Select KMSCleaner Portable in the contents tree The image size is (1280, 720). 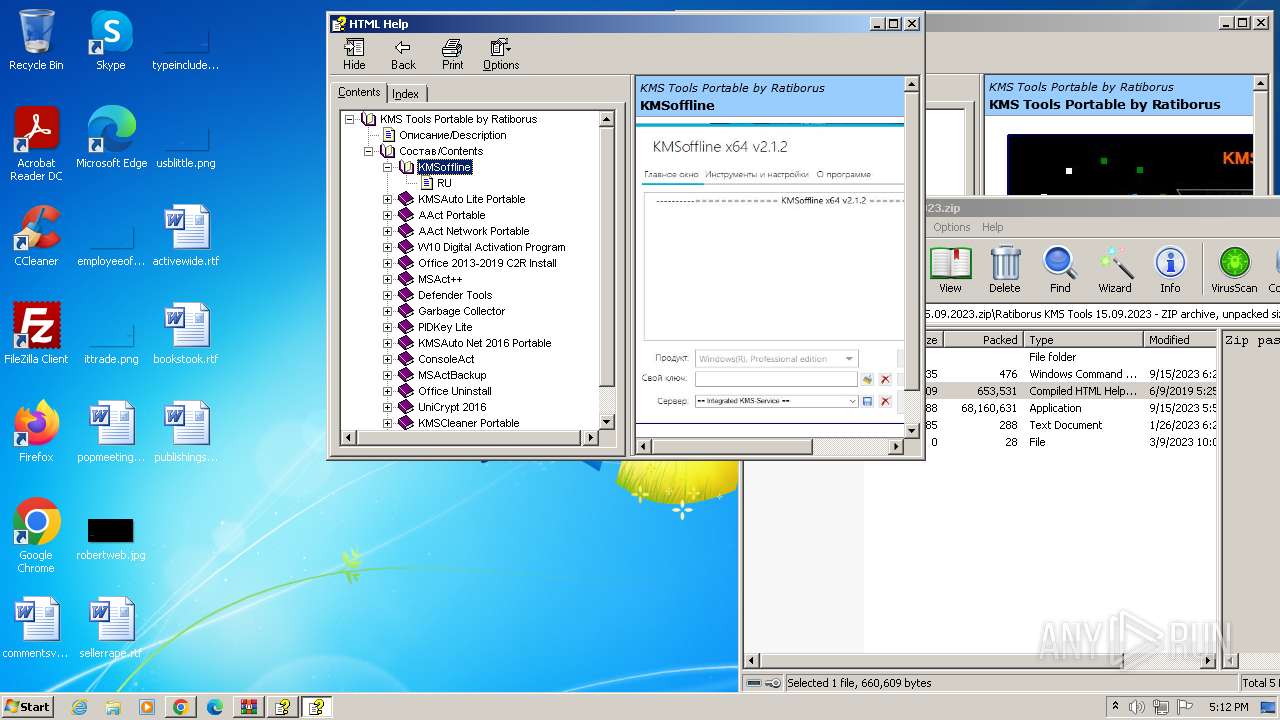click(x=468, y=423)
